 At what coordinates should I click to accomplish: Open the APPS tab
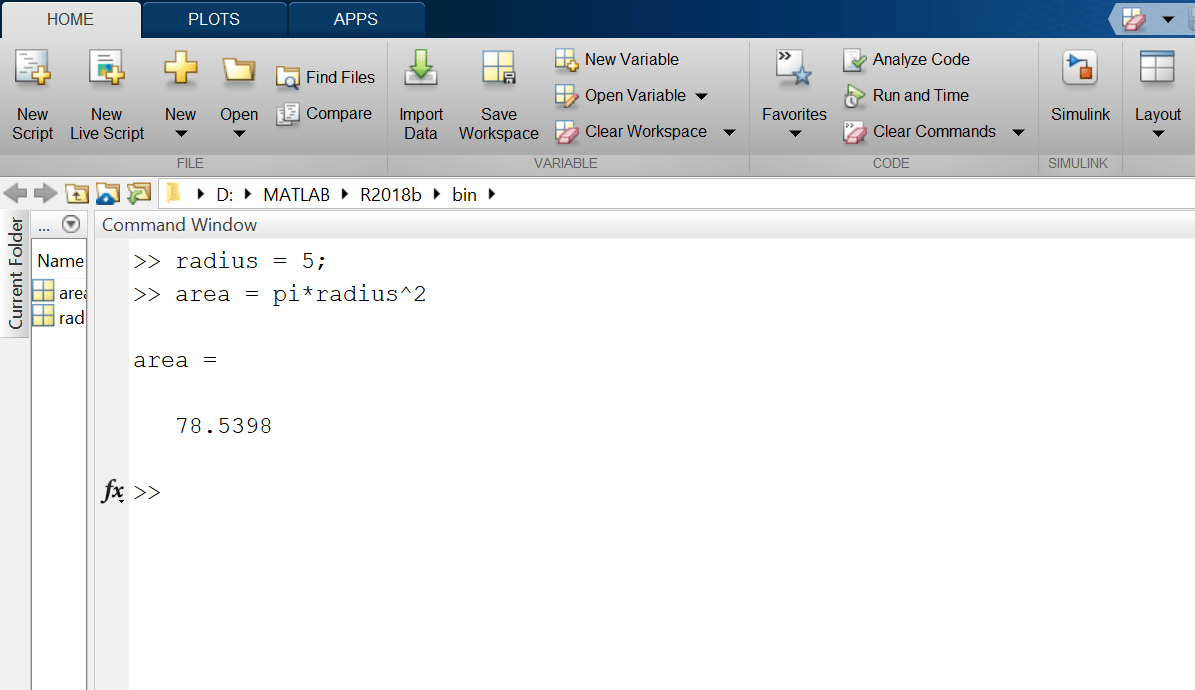(356, 18)
